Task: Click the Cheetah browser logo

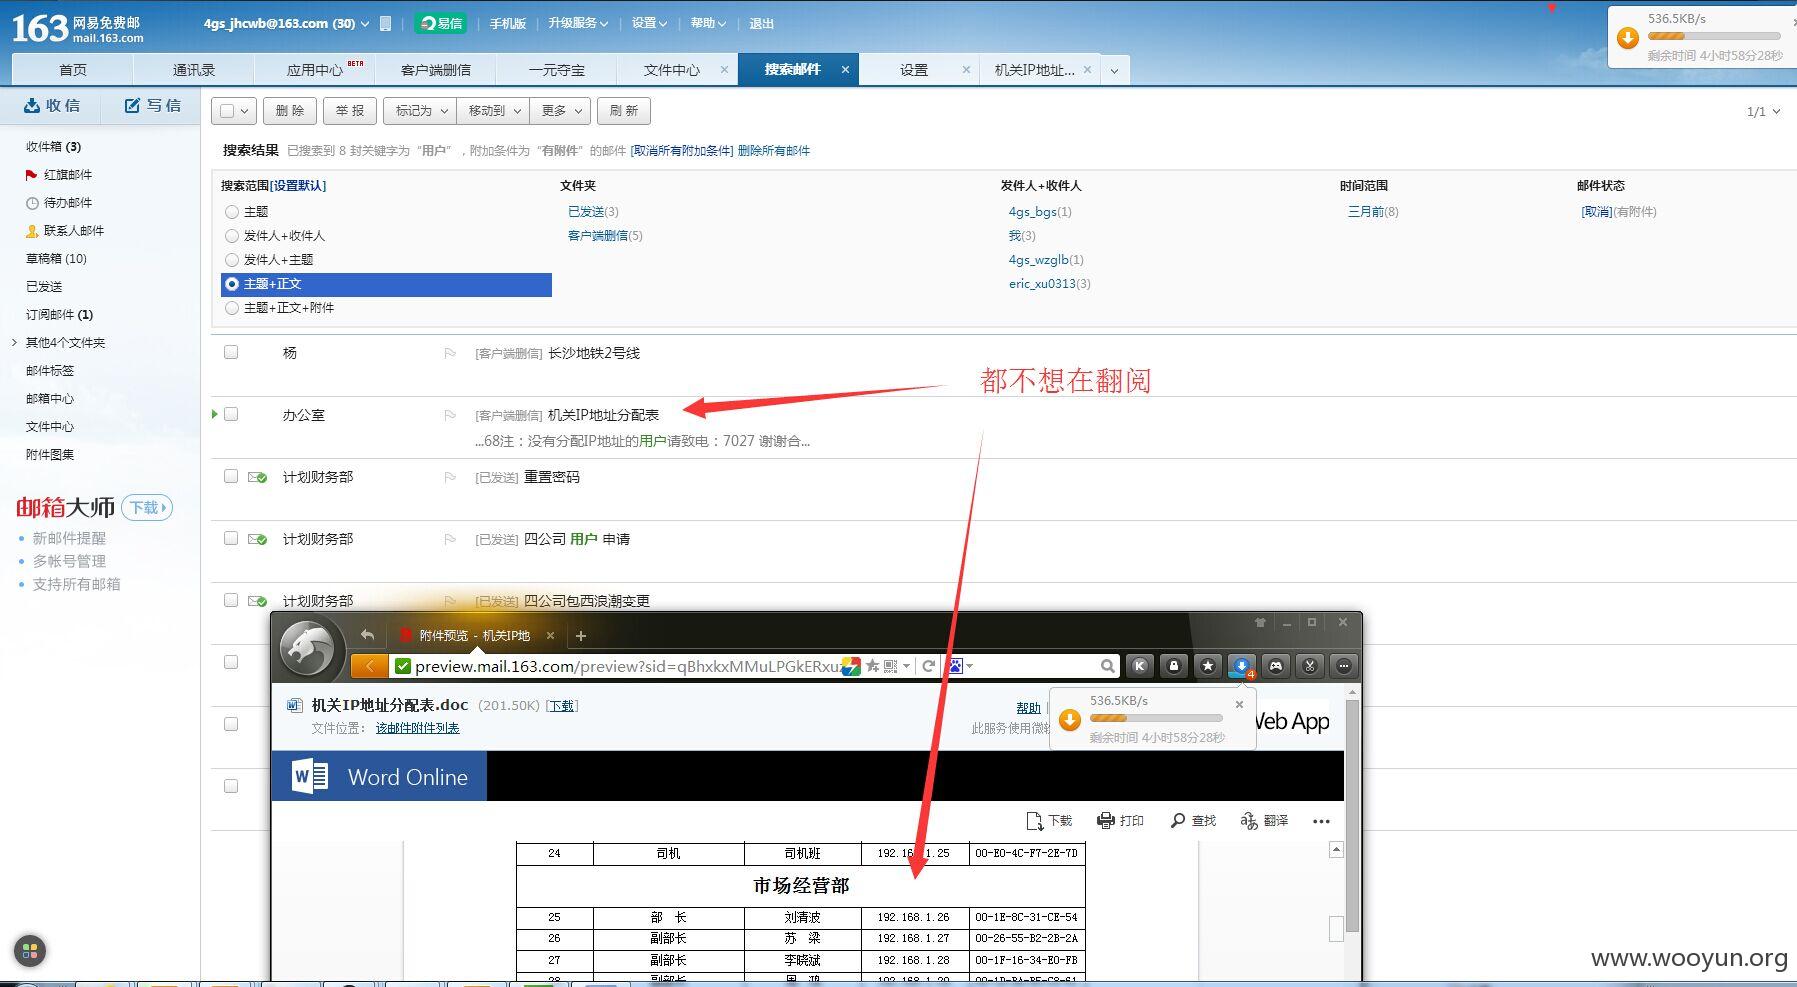Action: (x=307, y=648)
